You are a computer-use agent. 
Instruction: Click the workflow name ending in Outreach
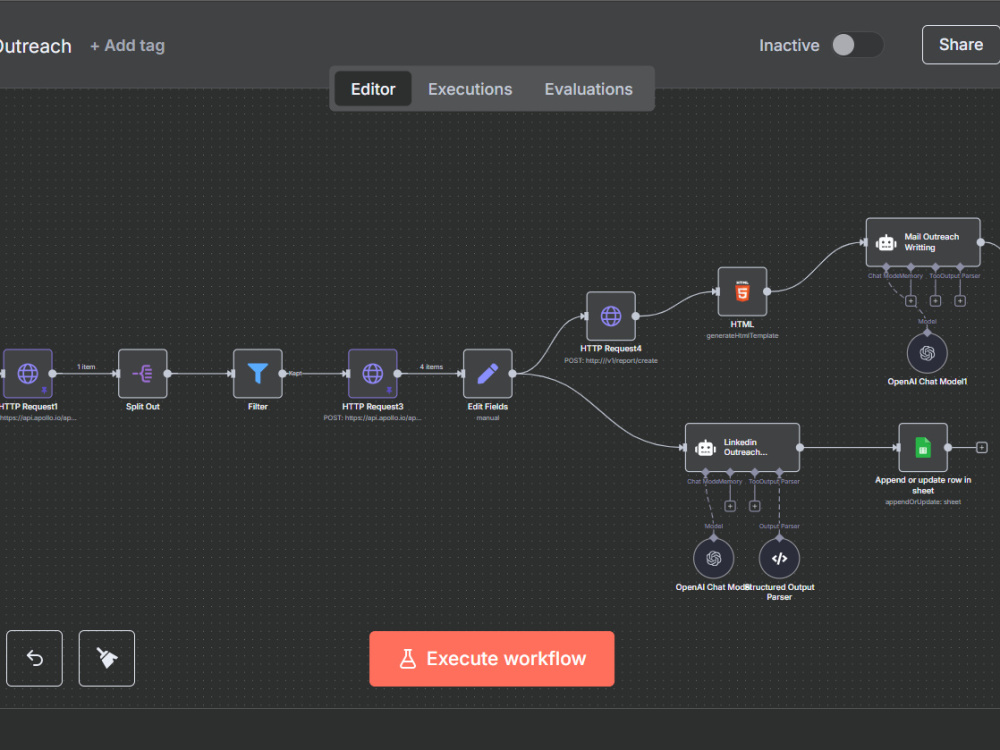[x=36, y=47]
